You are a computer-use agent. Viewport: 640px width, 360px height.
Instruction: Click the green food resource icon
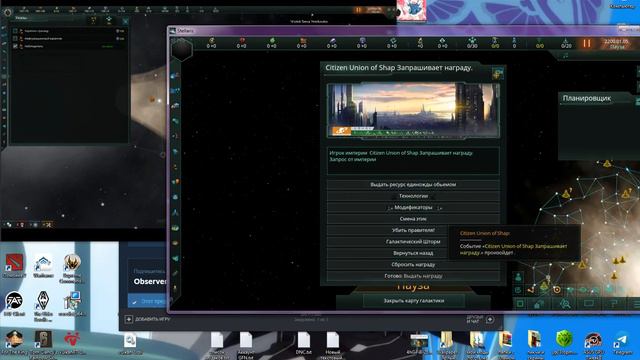(x=272, y=40)
